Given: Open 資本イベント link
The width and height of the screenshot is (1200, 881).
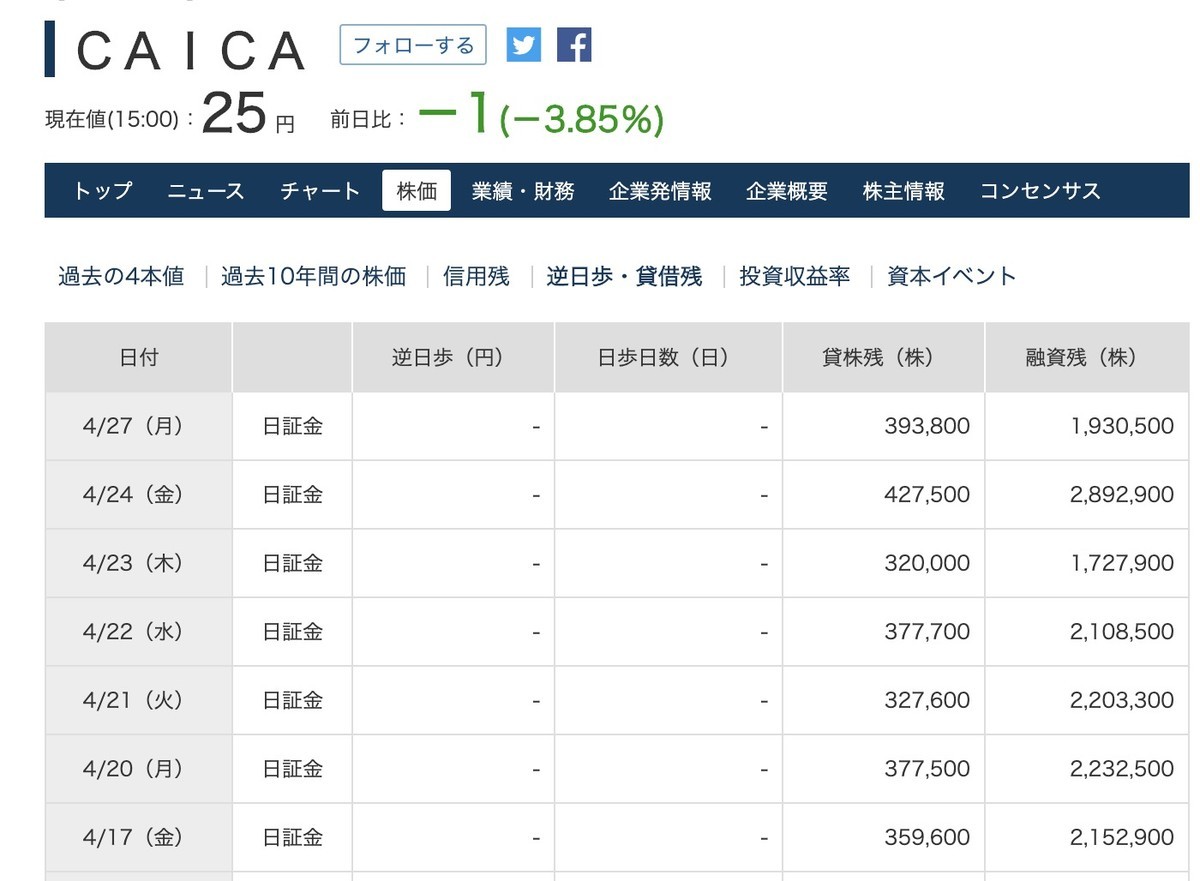Looking at the screenshot, I should tap(952, 276).
